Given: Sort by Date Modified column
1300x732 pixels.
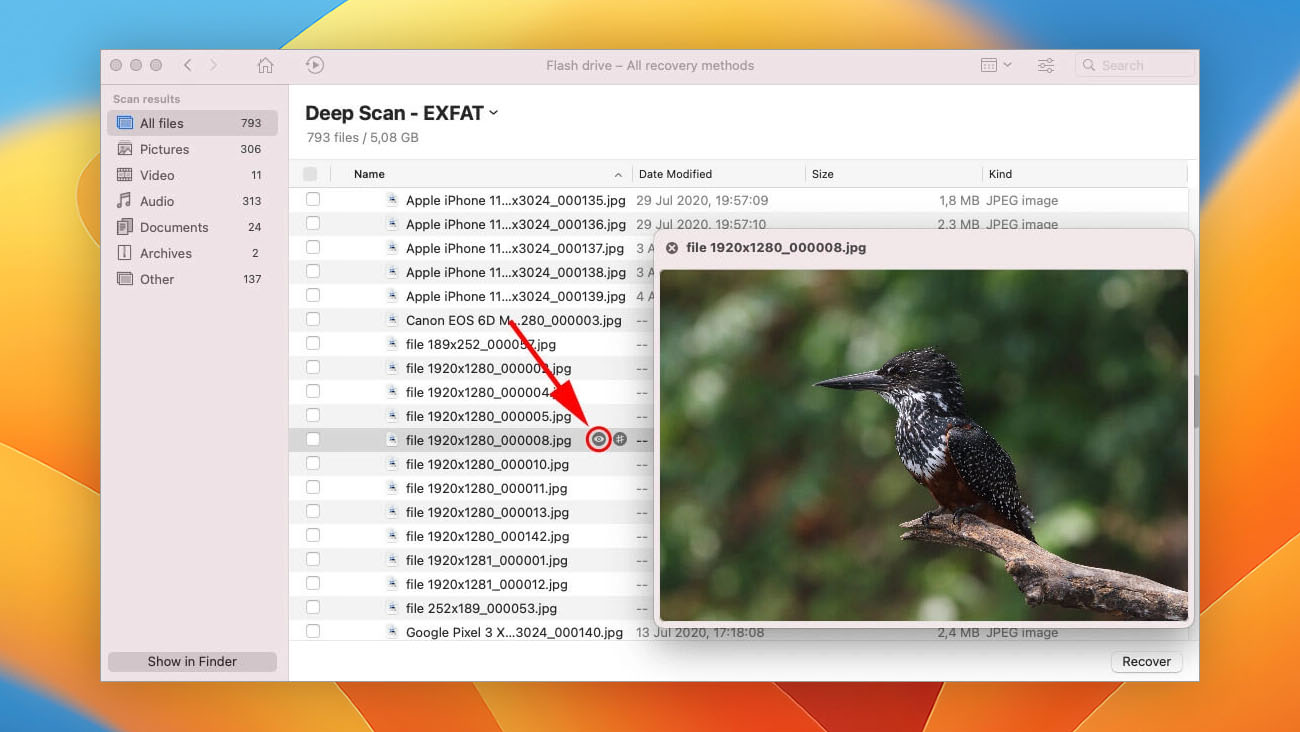Looking at the screenshot, I should (675, 174).
